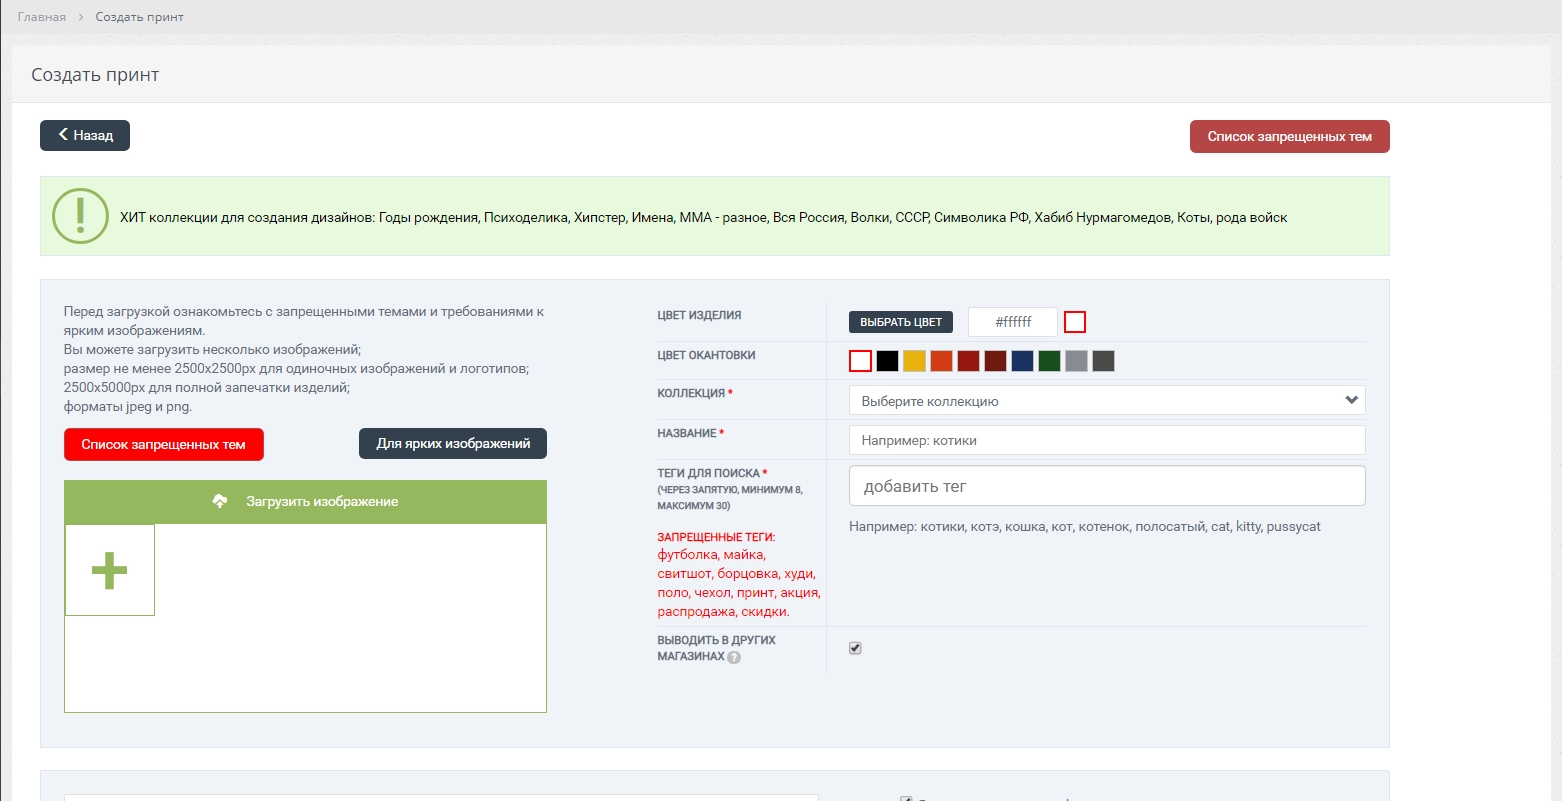Viewport: 1562px width, 801px height.
Task: Select the dark maroon edging swatch
Action: [995, 361]
